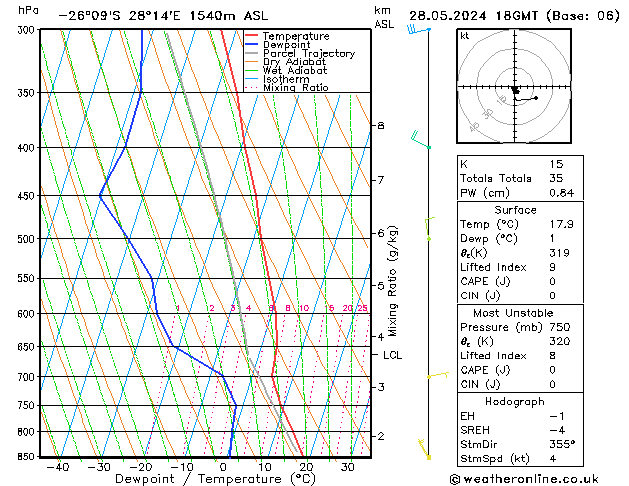The image size is (629, 486).
Task: Click the '30' temperature axis tick
Action: click(347, 467)
